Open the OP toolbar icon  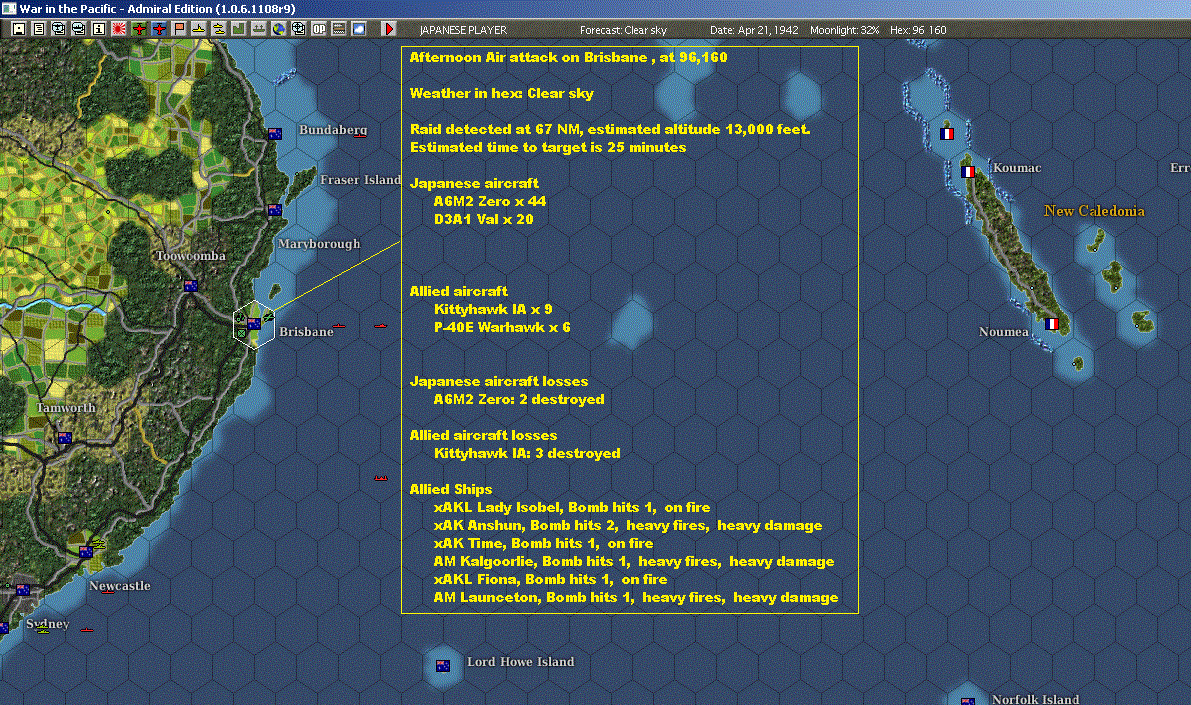[319, 29]
